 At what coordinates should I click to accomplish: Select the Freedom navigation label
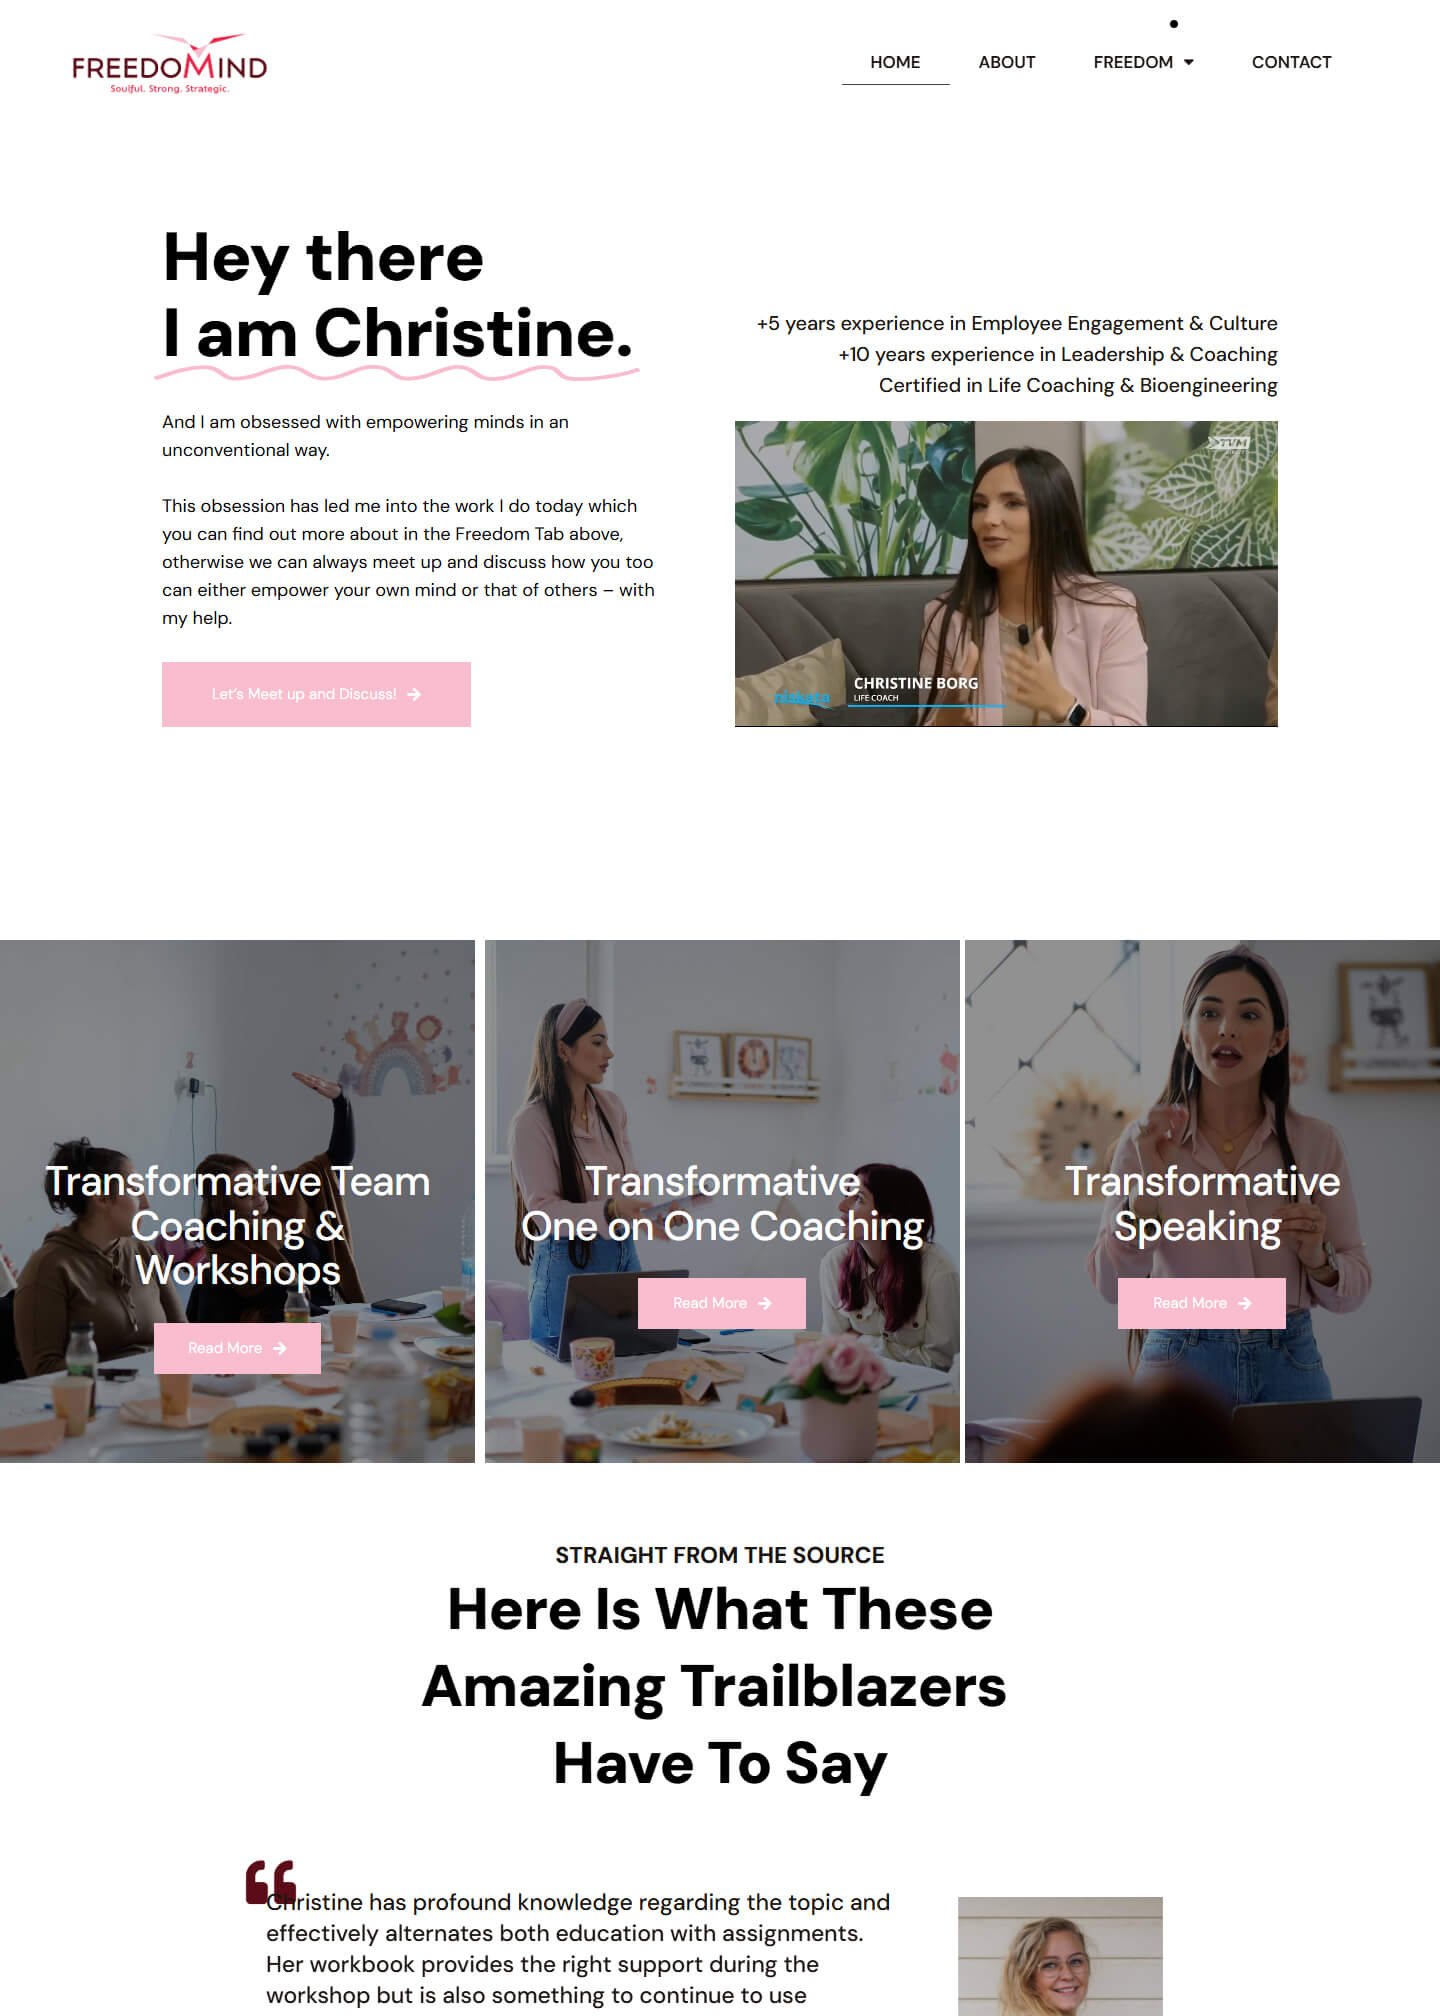pos(1133,62)
